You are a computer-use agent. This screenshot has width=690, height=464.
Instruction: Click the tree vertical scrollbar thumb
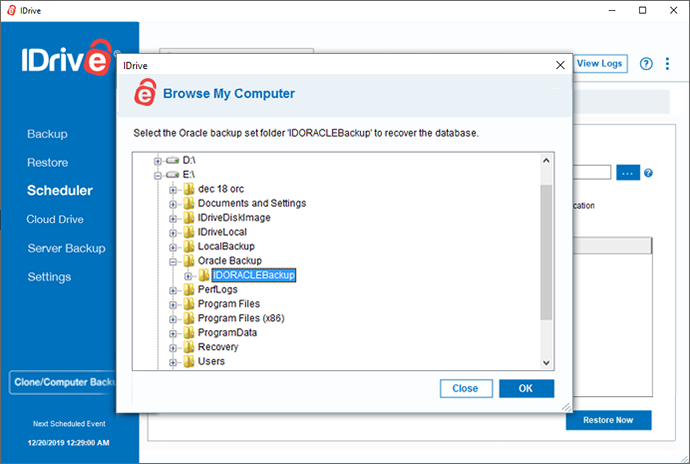pyautogui.click(x=546, y=252)
